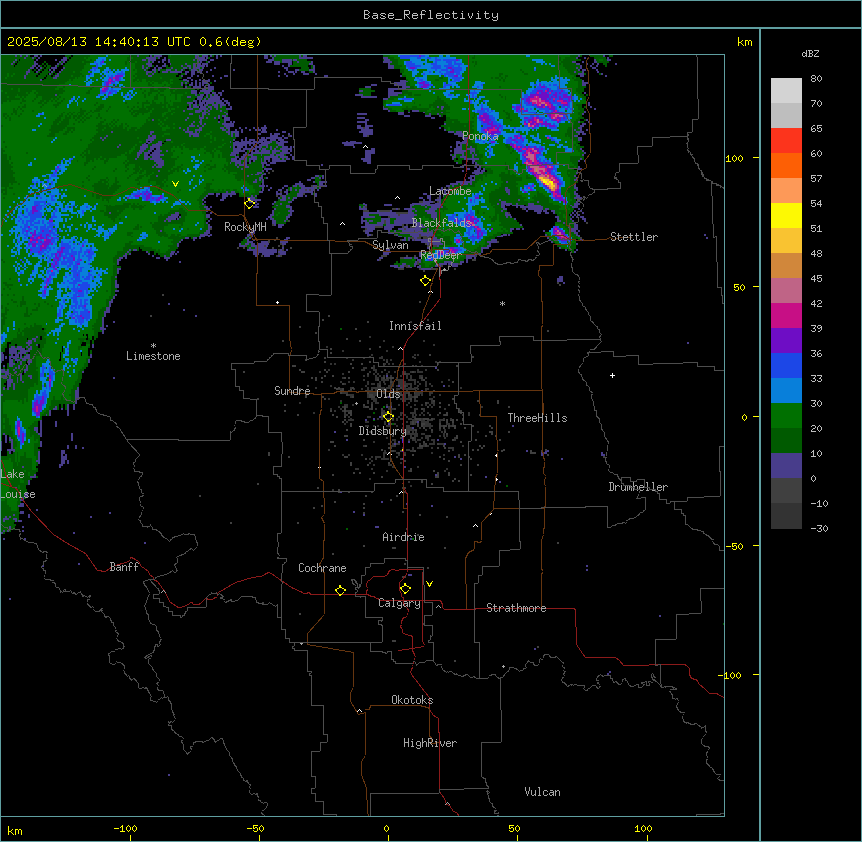Viewport: 862px width, 842px height.
Task: Click the Cochrane city label
Action: (x=322, y=568)
